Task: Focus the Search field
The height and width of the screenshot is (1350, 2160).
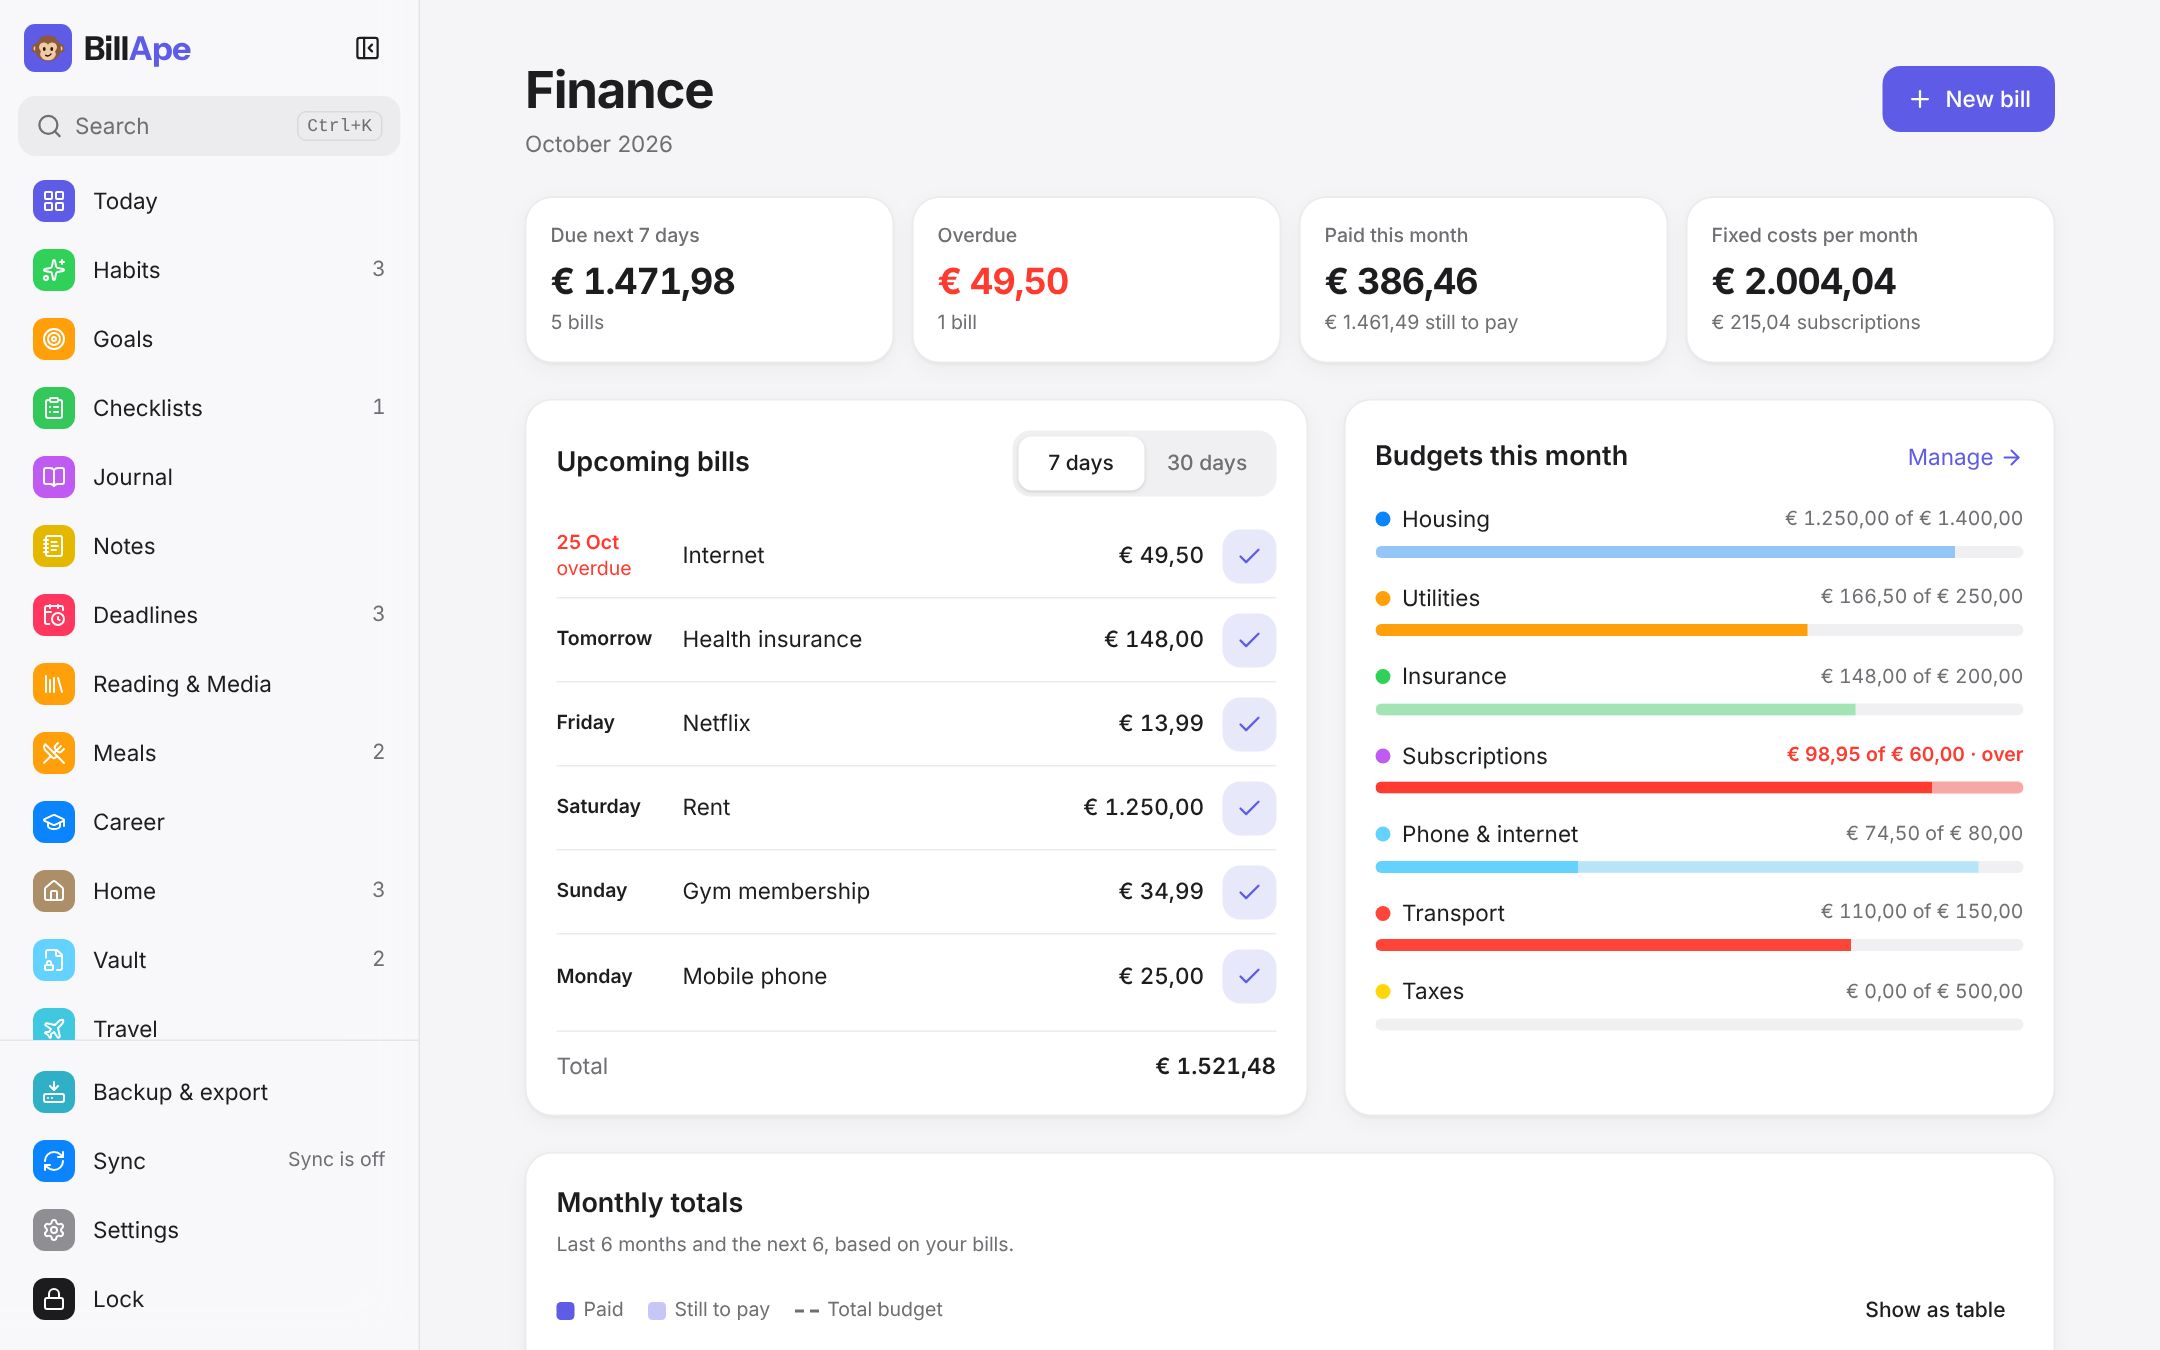Action: (209, 126)
